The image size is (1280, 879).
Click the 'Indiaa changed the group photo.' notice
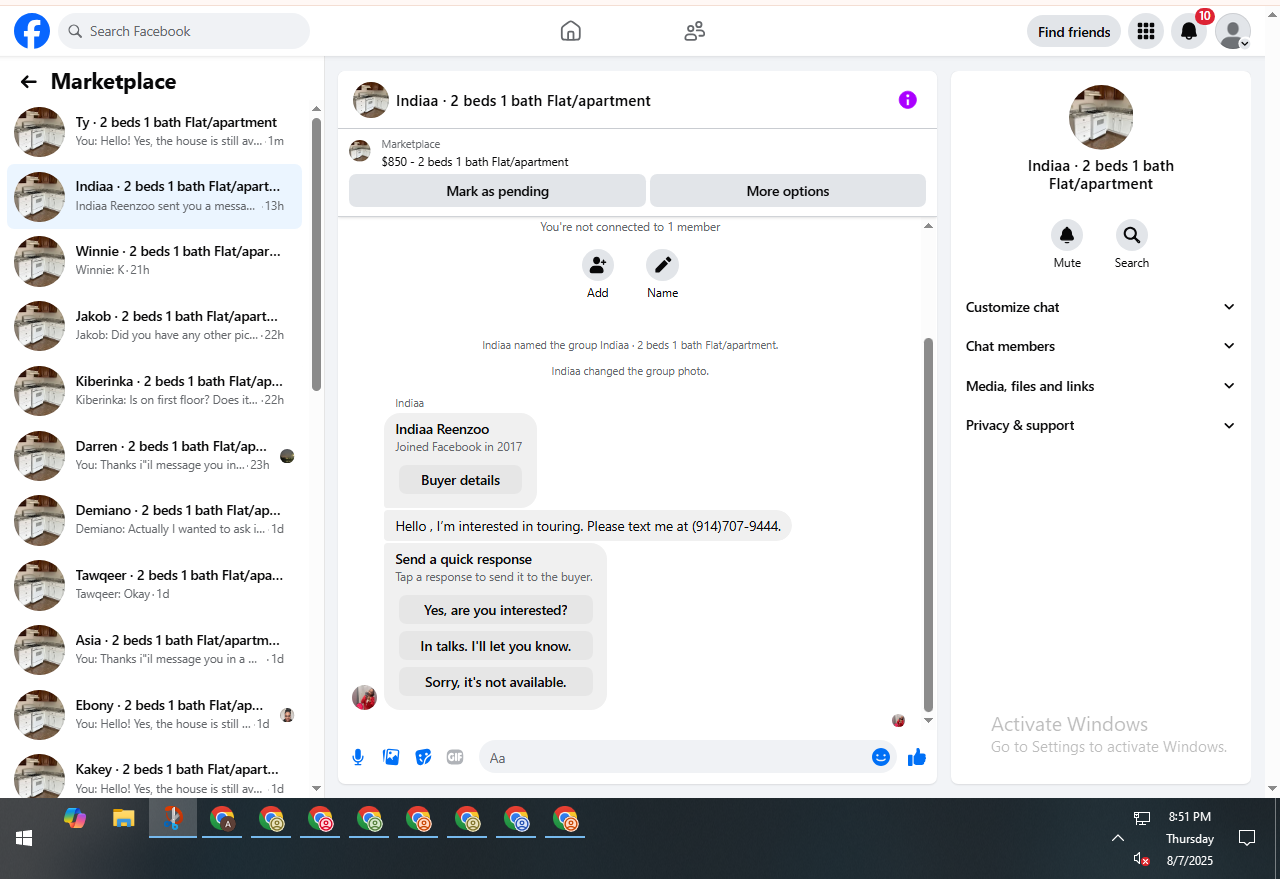tap(630, 371)
